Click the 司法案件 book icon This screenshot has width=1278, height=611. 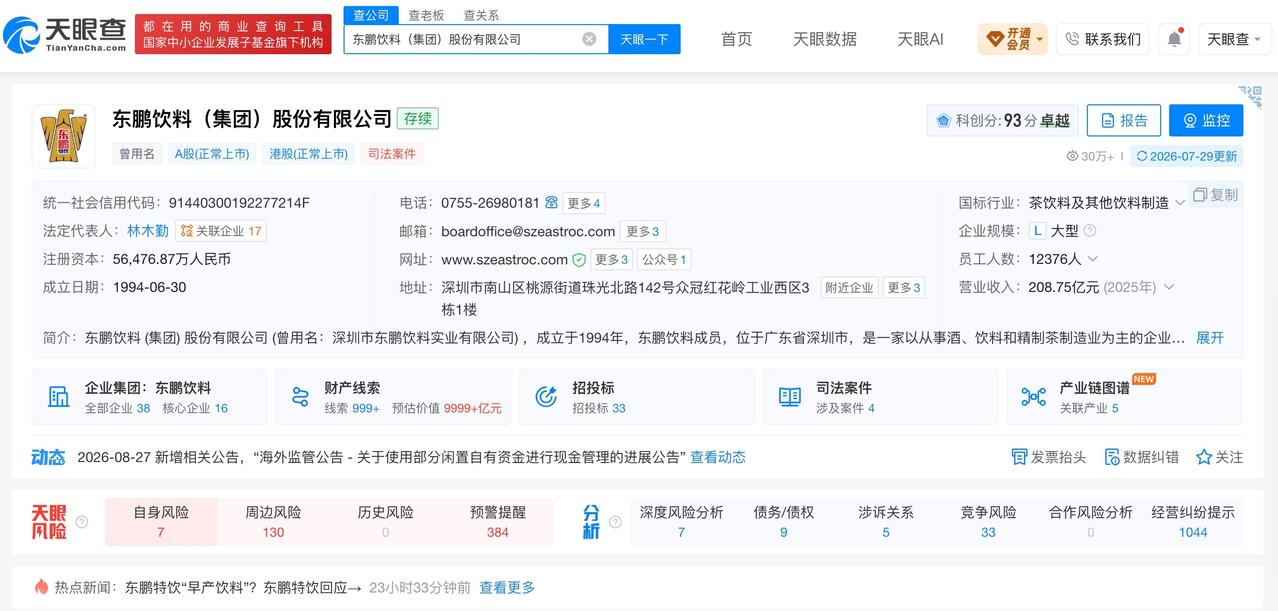pyautogui.click(x=790, y=396)
